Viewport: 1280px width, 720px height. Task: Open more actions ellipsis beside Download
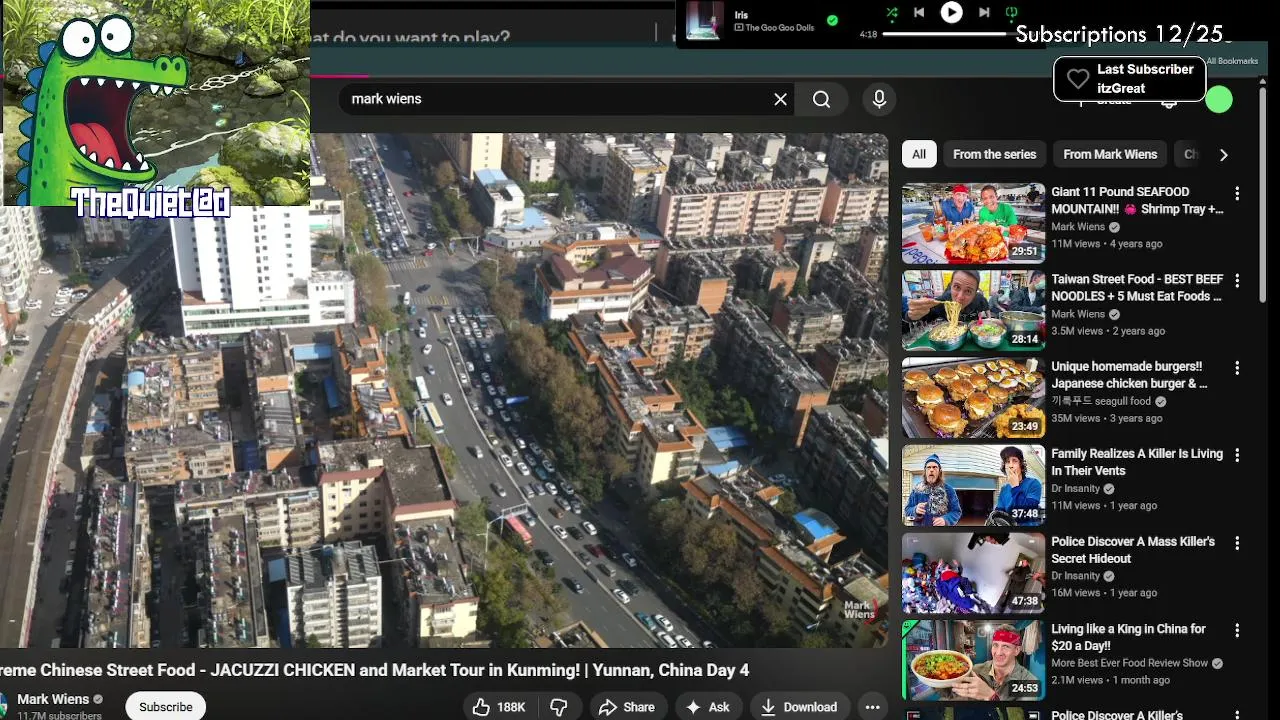point(872,707)
